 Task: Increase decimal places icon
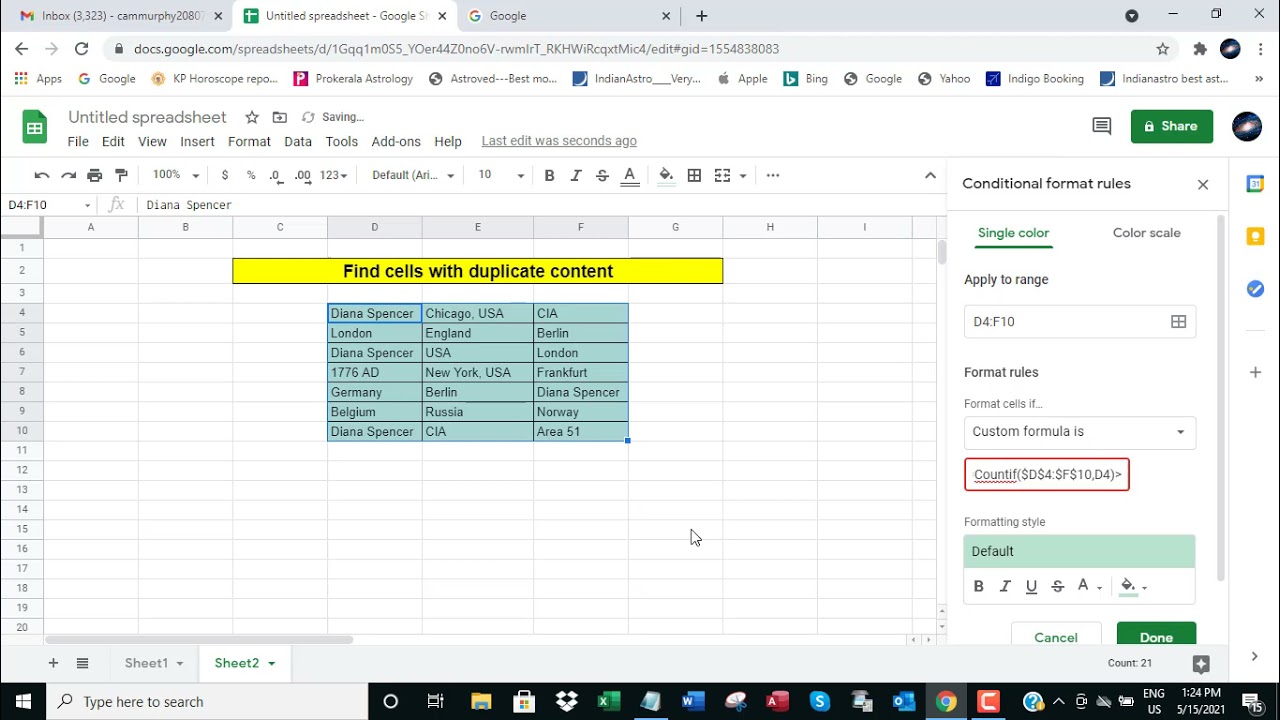click(303, 175)
